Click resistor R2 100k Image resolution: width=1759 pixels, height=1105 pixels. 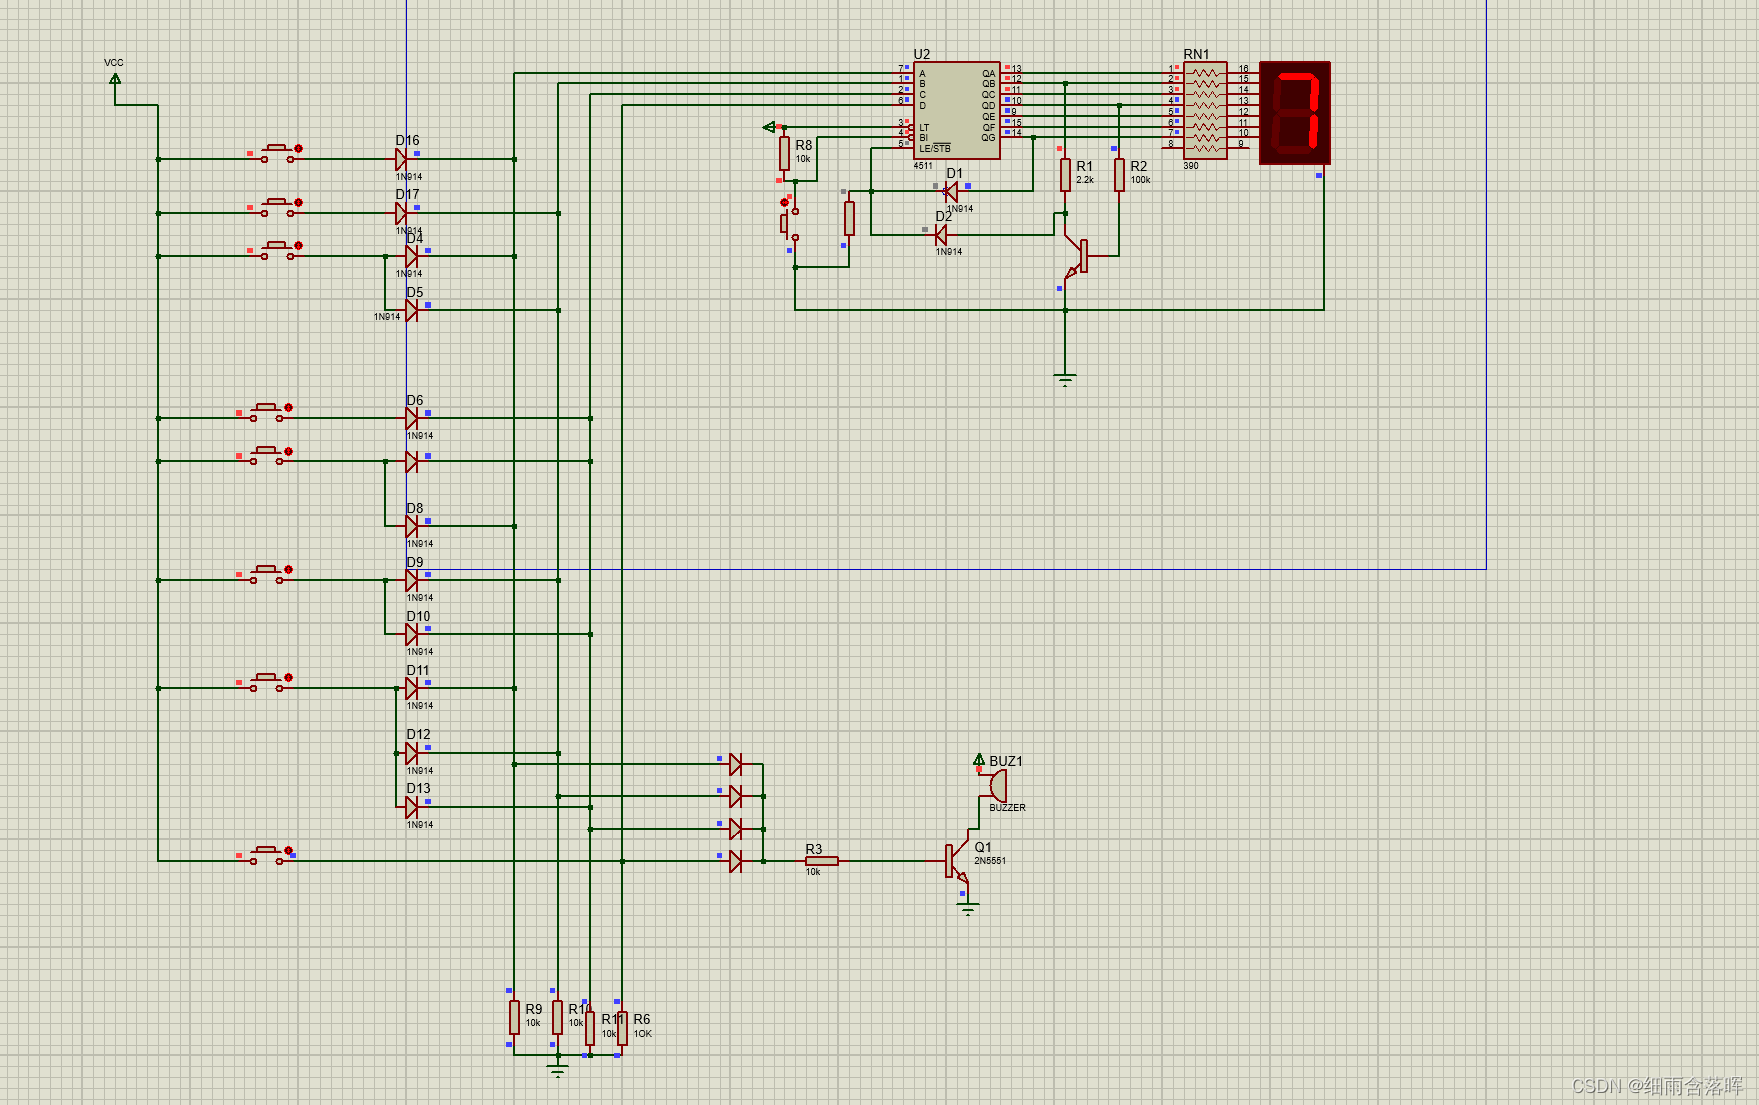coord(1120,175)
